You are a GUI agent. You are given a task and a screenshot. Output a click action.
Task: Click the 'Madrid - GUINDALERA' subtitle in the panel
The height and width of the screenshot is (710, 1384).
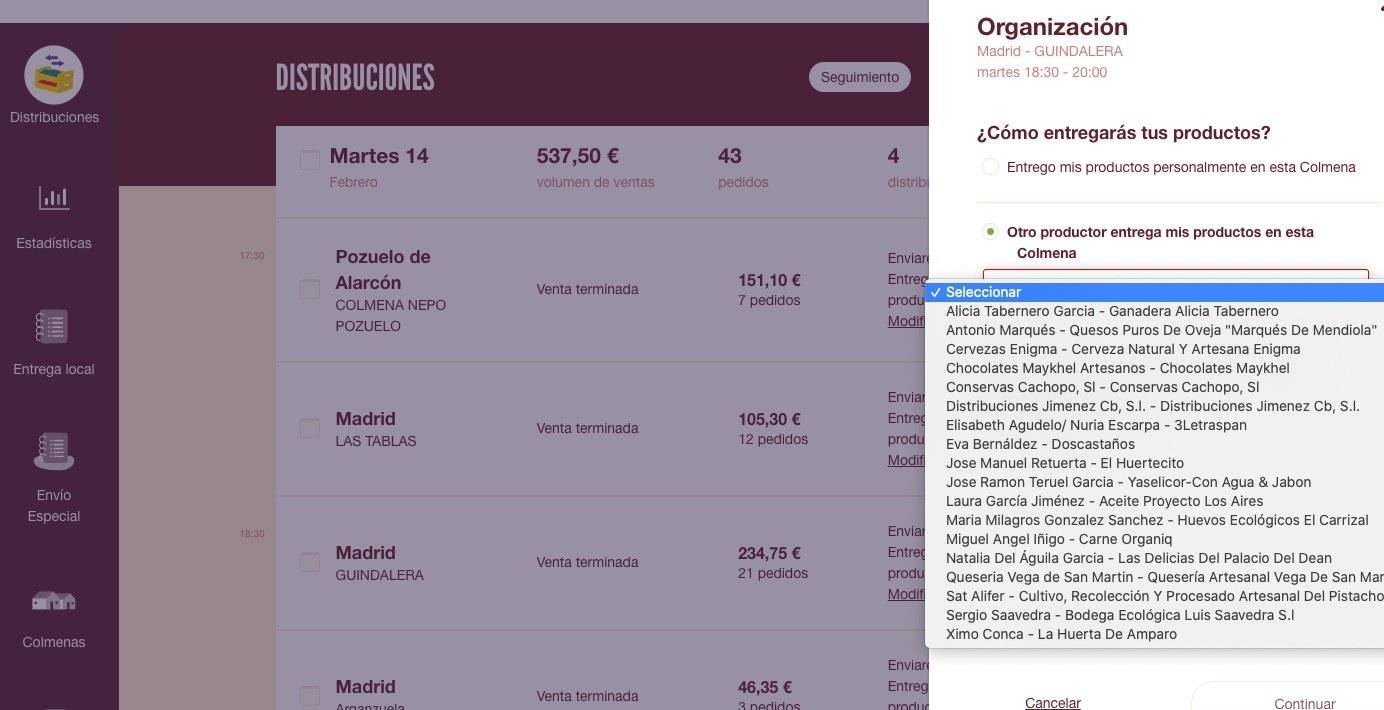(1050, 51)
